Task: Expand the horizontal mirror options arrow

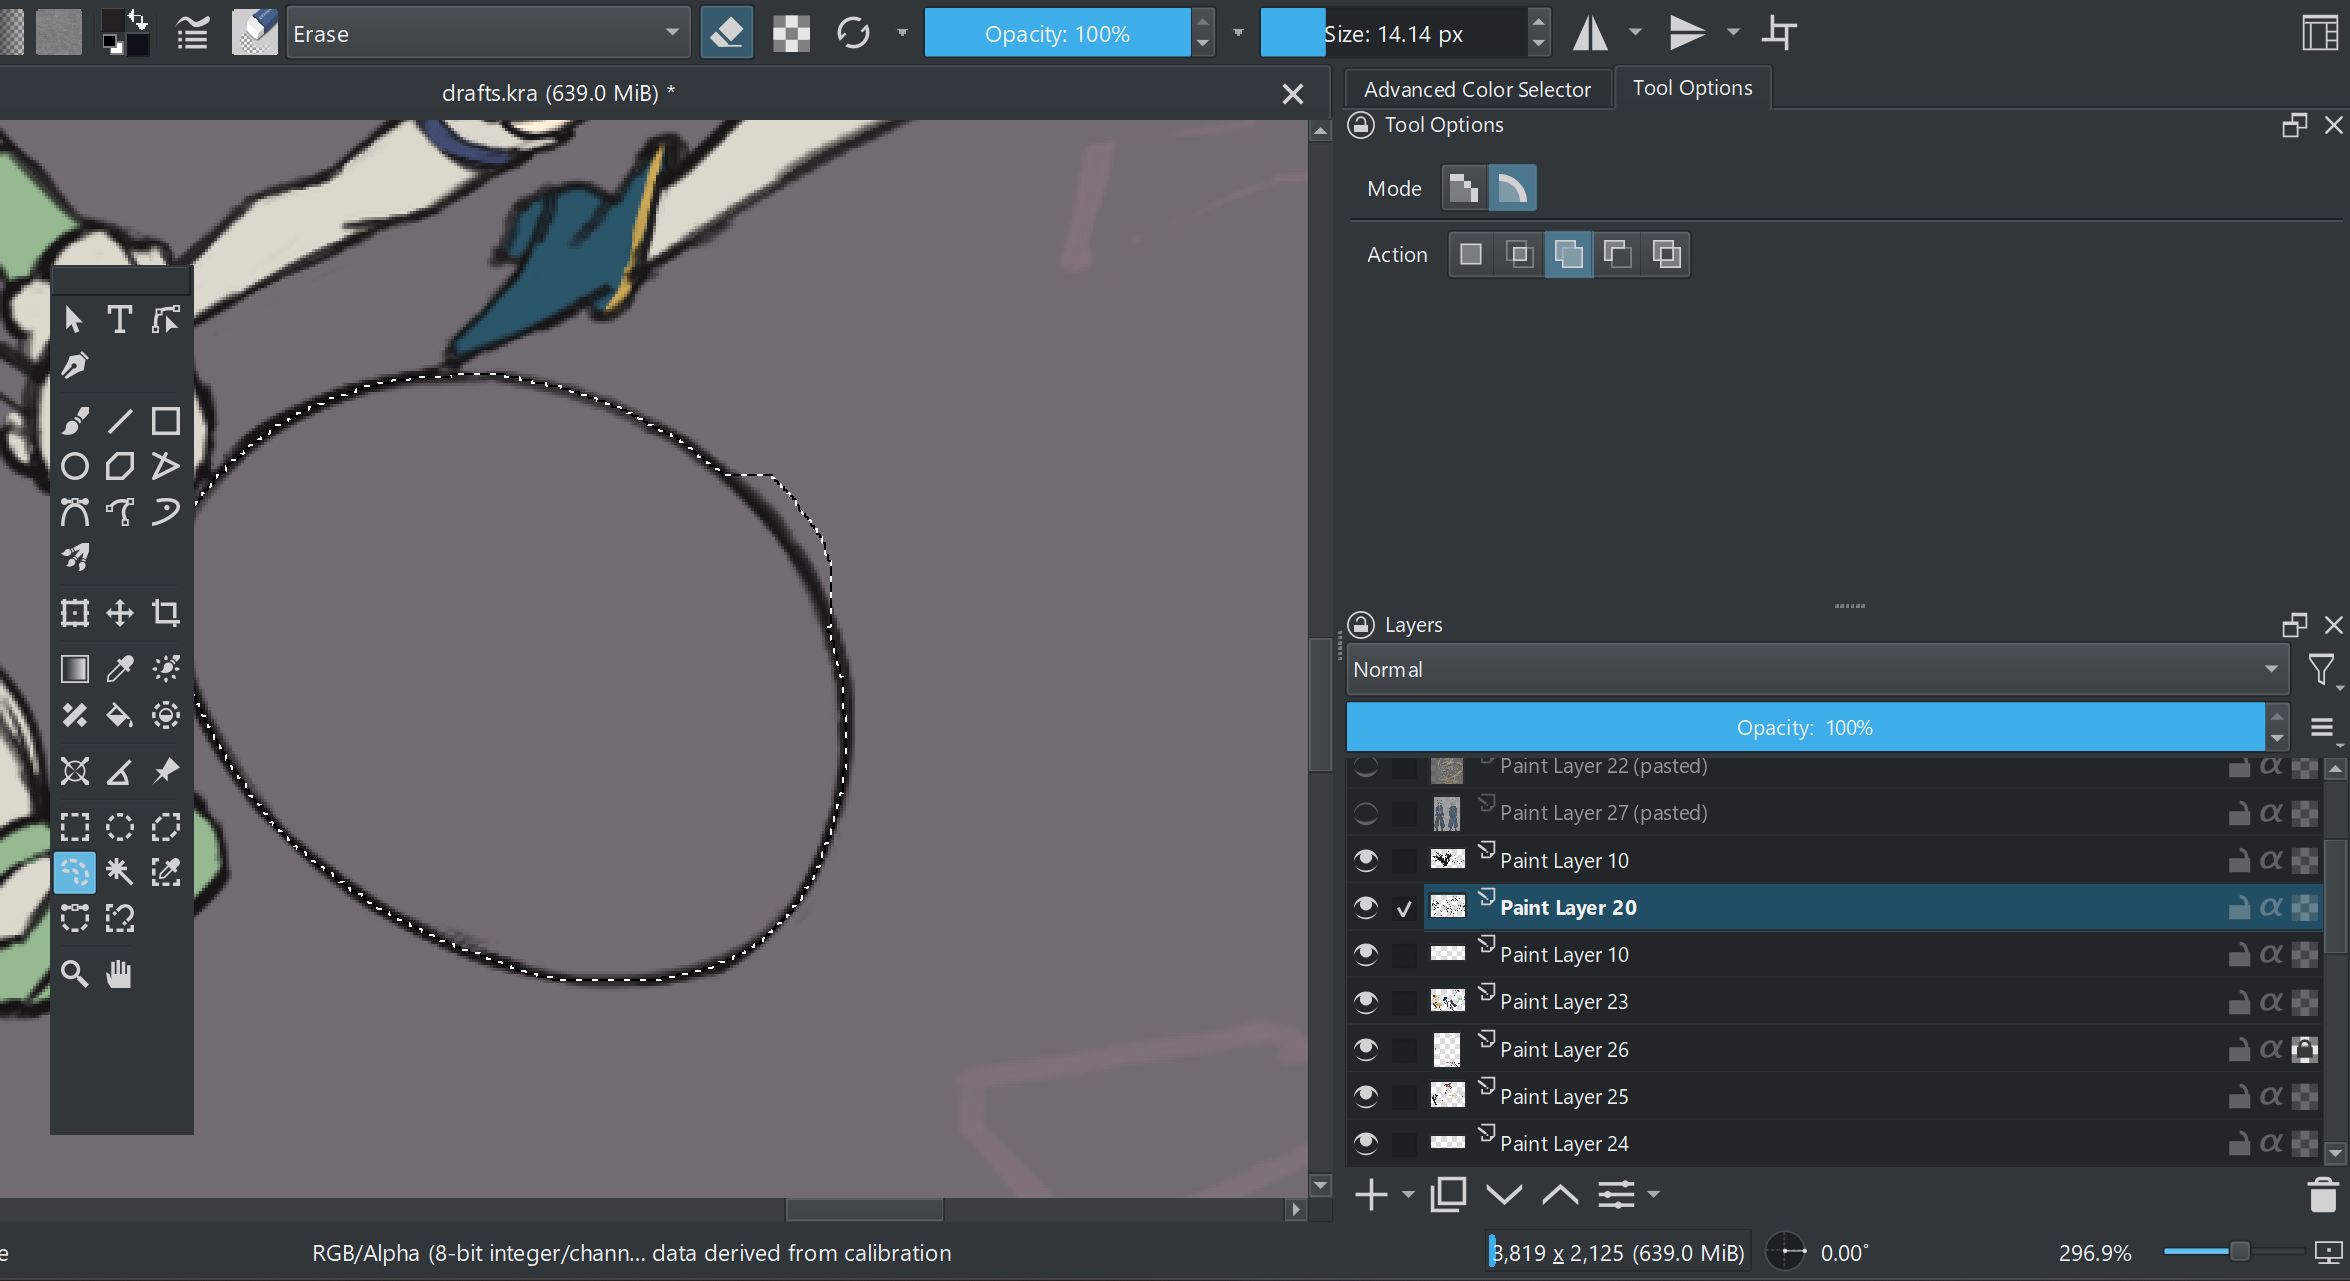Action: 1636,33
